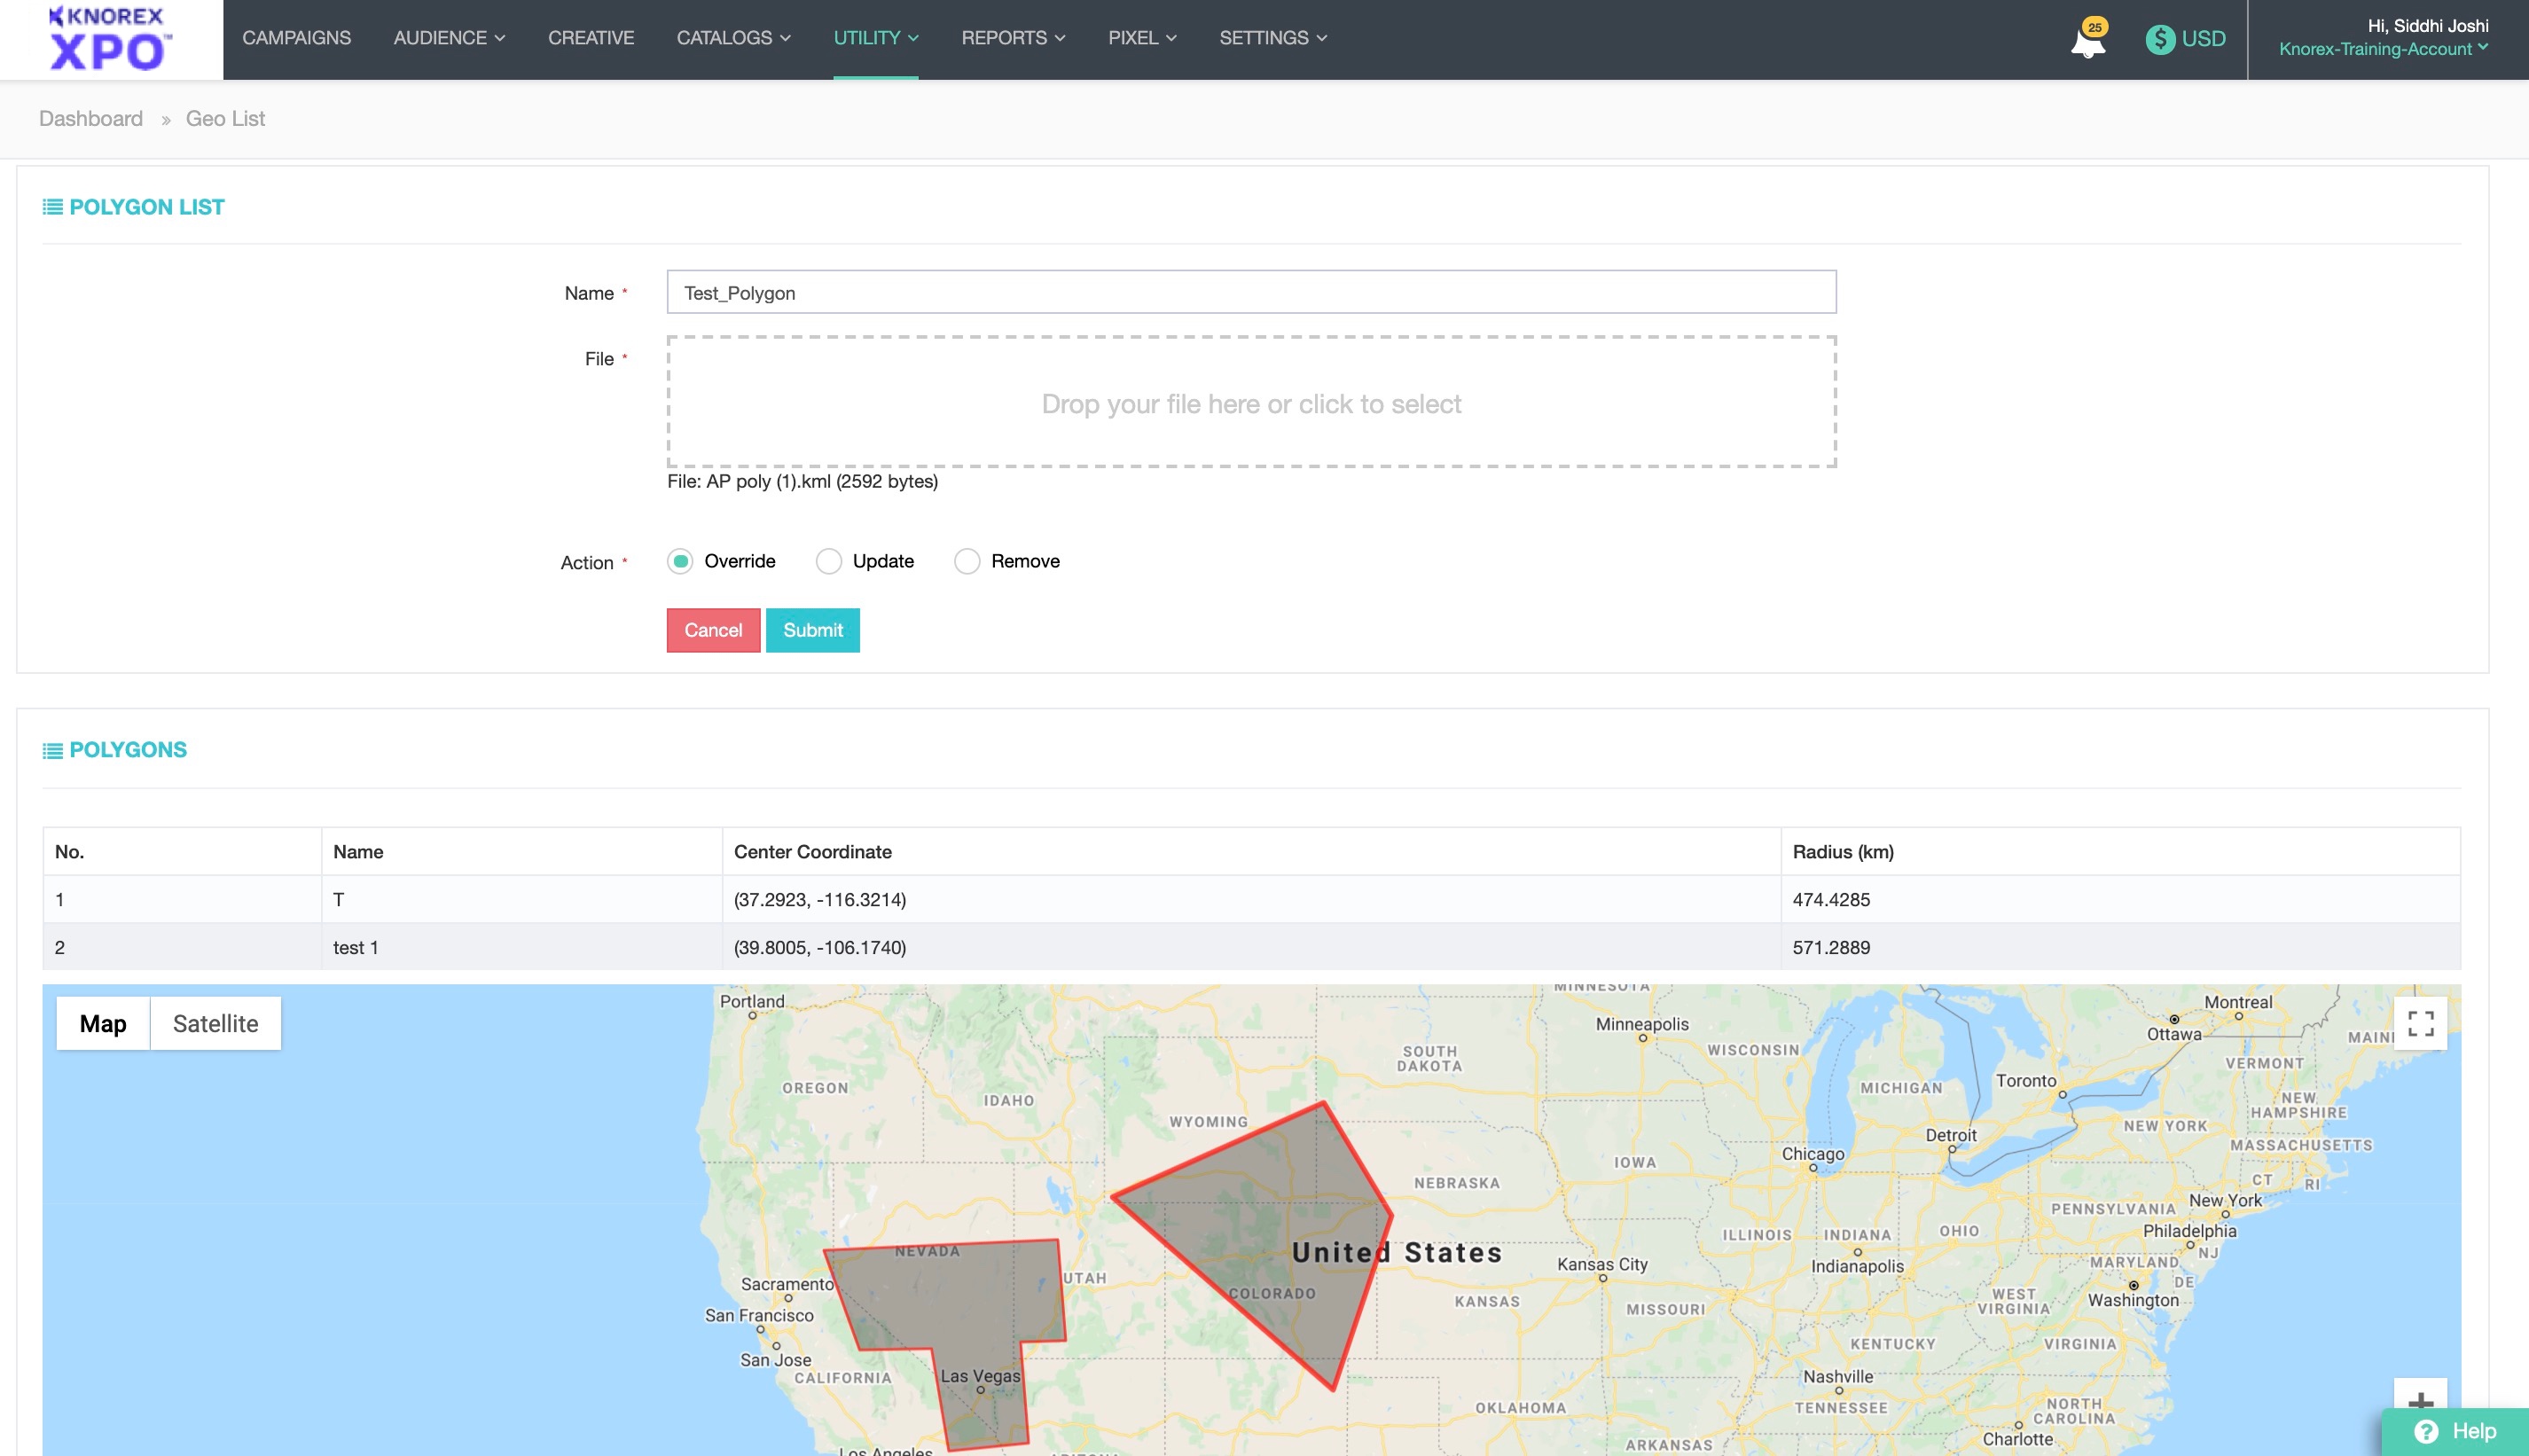Image resolution: width=2529 pixels, height=1456 pixels.
Task: Open the notifications bell icon
Action: point(2087,42)
